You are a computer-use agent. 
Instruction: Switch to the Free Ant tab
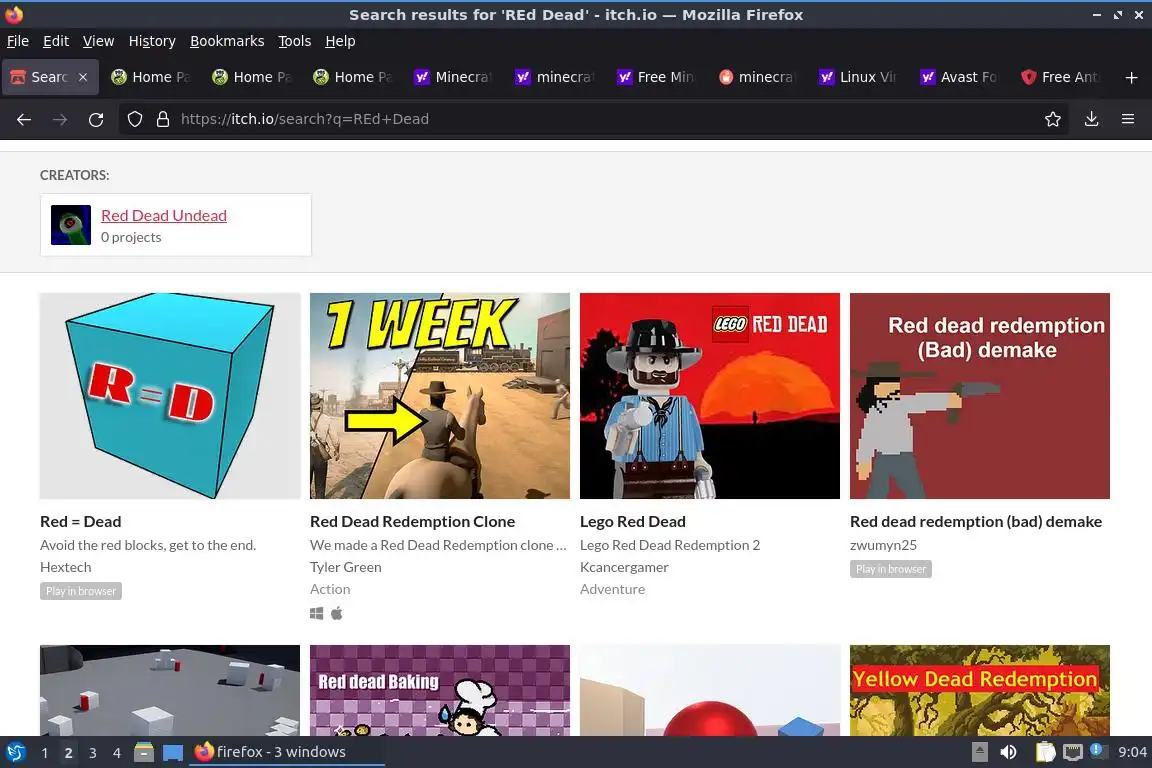point(1061,77)
